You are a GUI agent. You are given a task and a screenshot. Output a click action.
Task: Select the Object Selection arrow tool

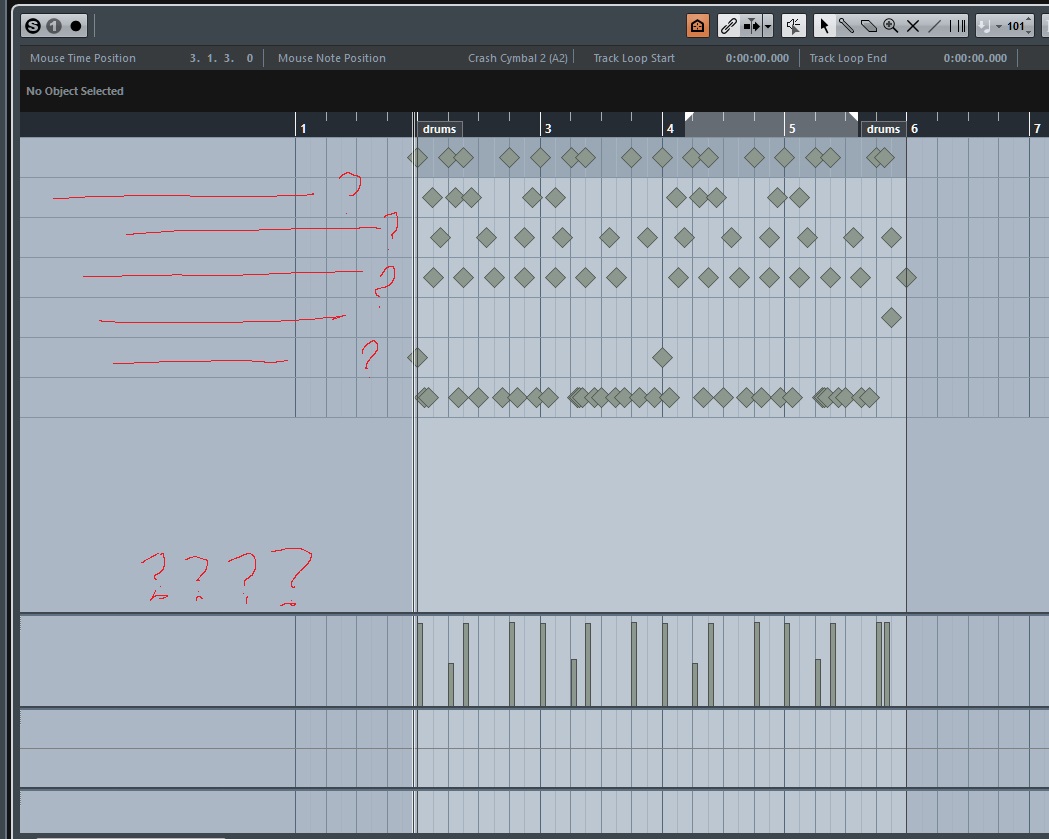[824, 26]
